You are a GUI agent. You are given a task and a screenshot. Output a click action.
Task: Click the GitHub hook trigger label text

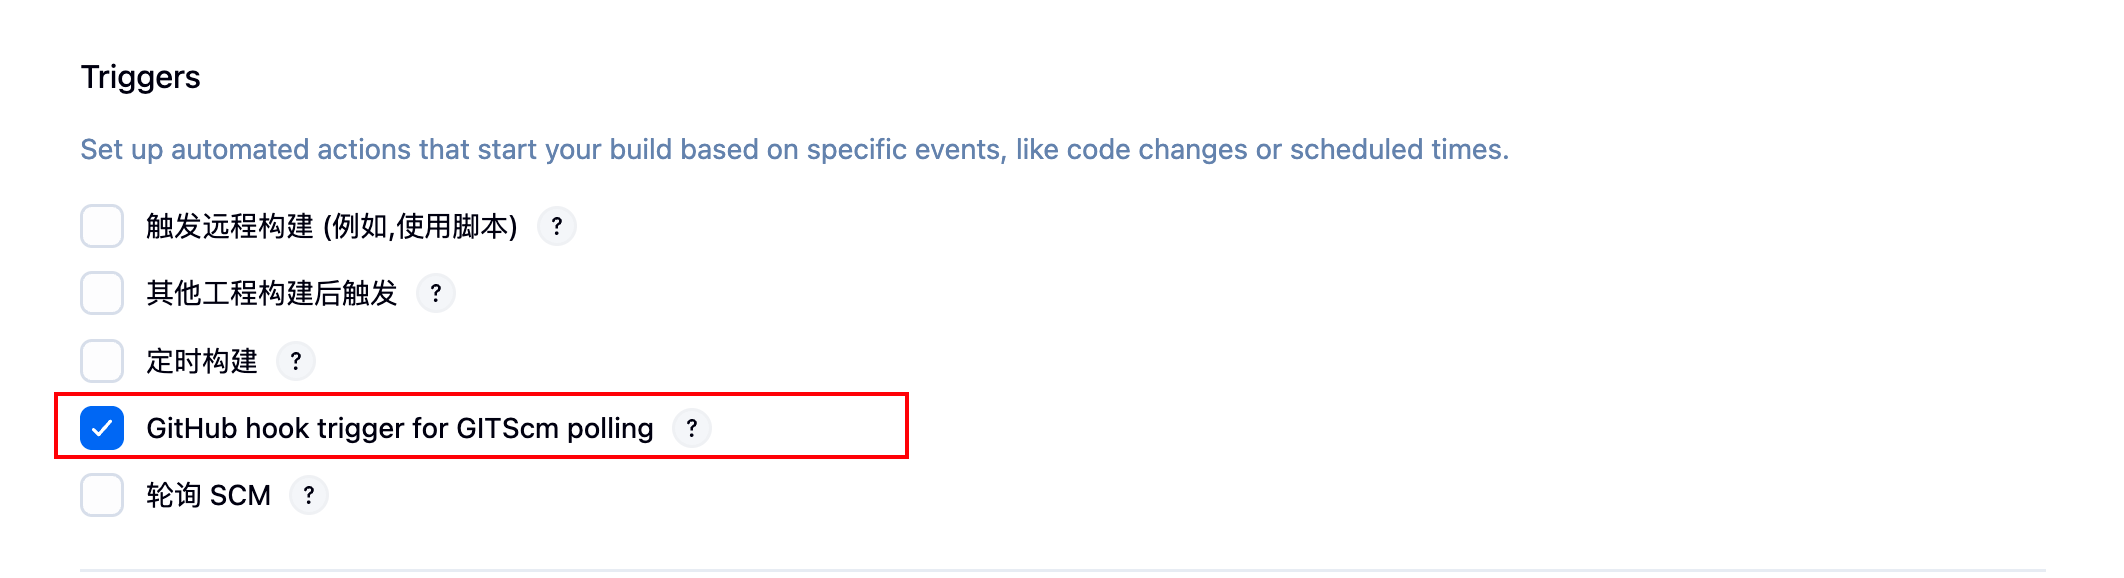coord(400,428)
